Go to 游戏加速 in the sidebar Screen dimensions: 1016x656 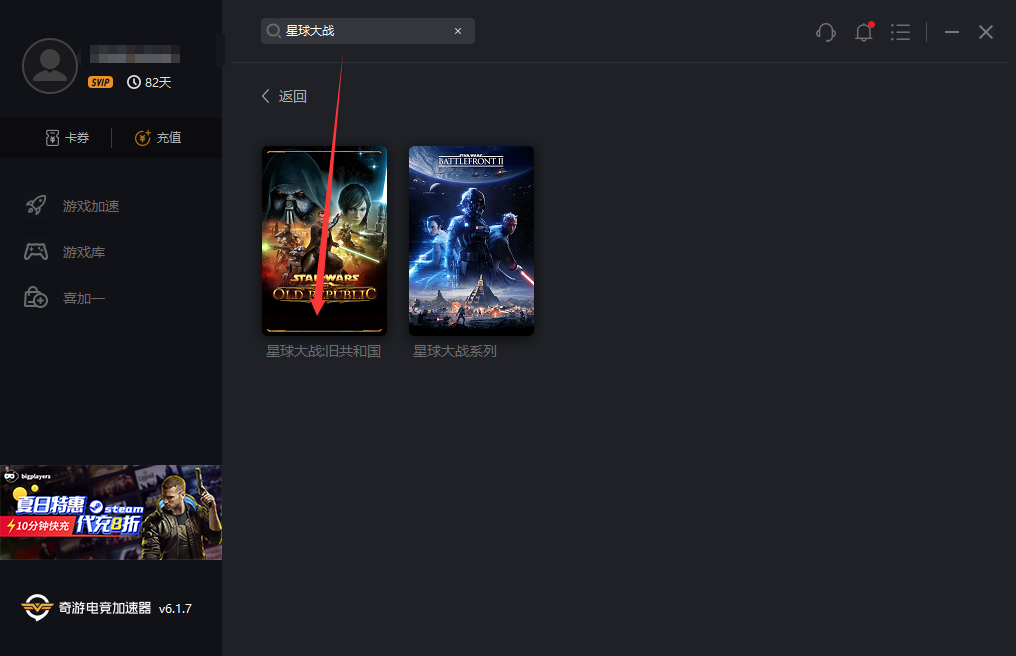tap(90, 206)
